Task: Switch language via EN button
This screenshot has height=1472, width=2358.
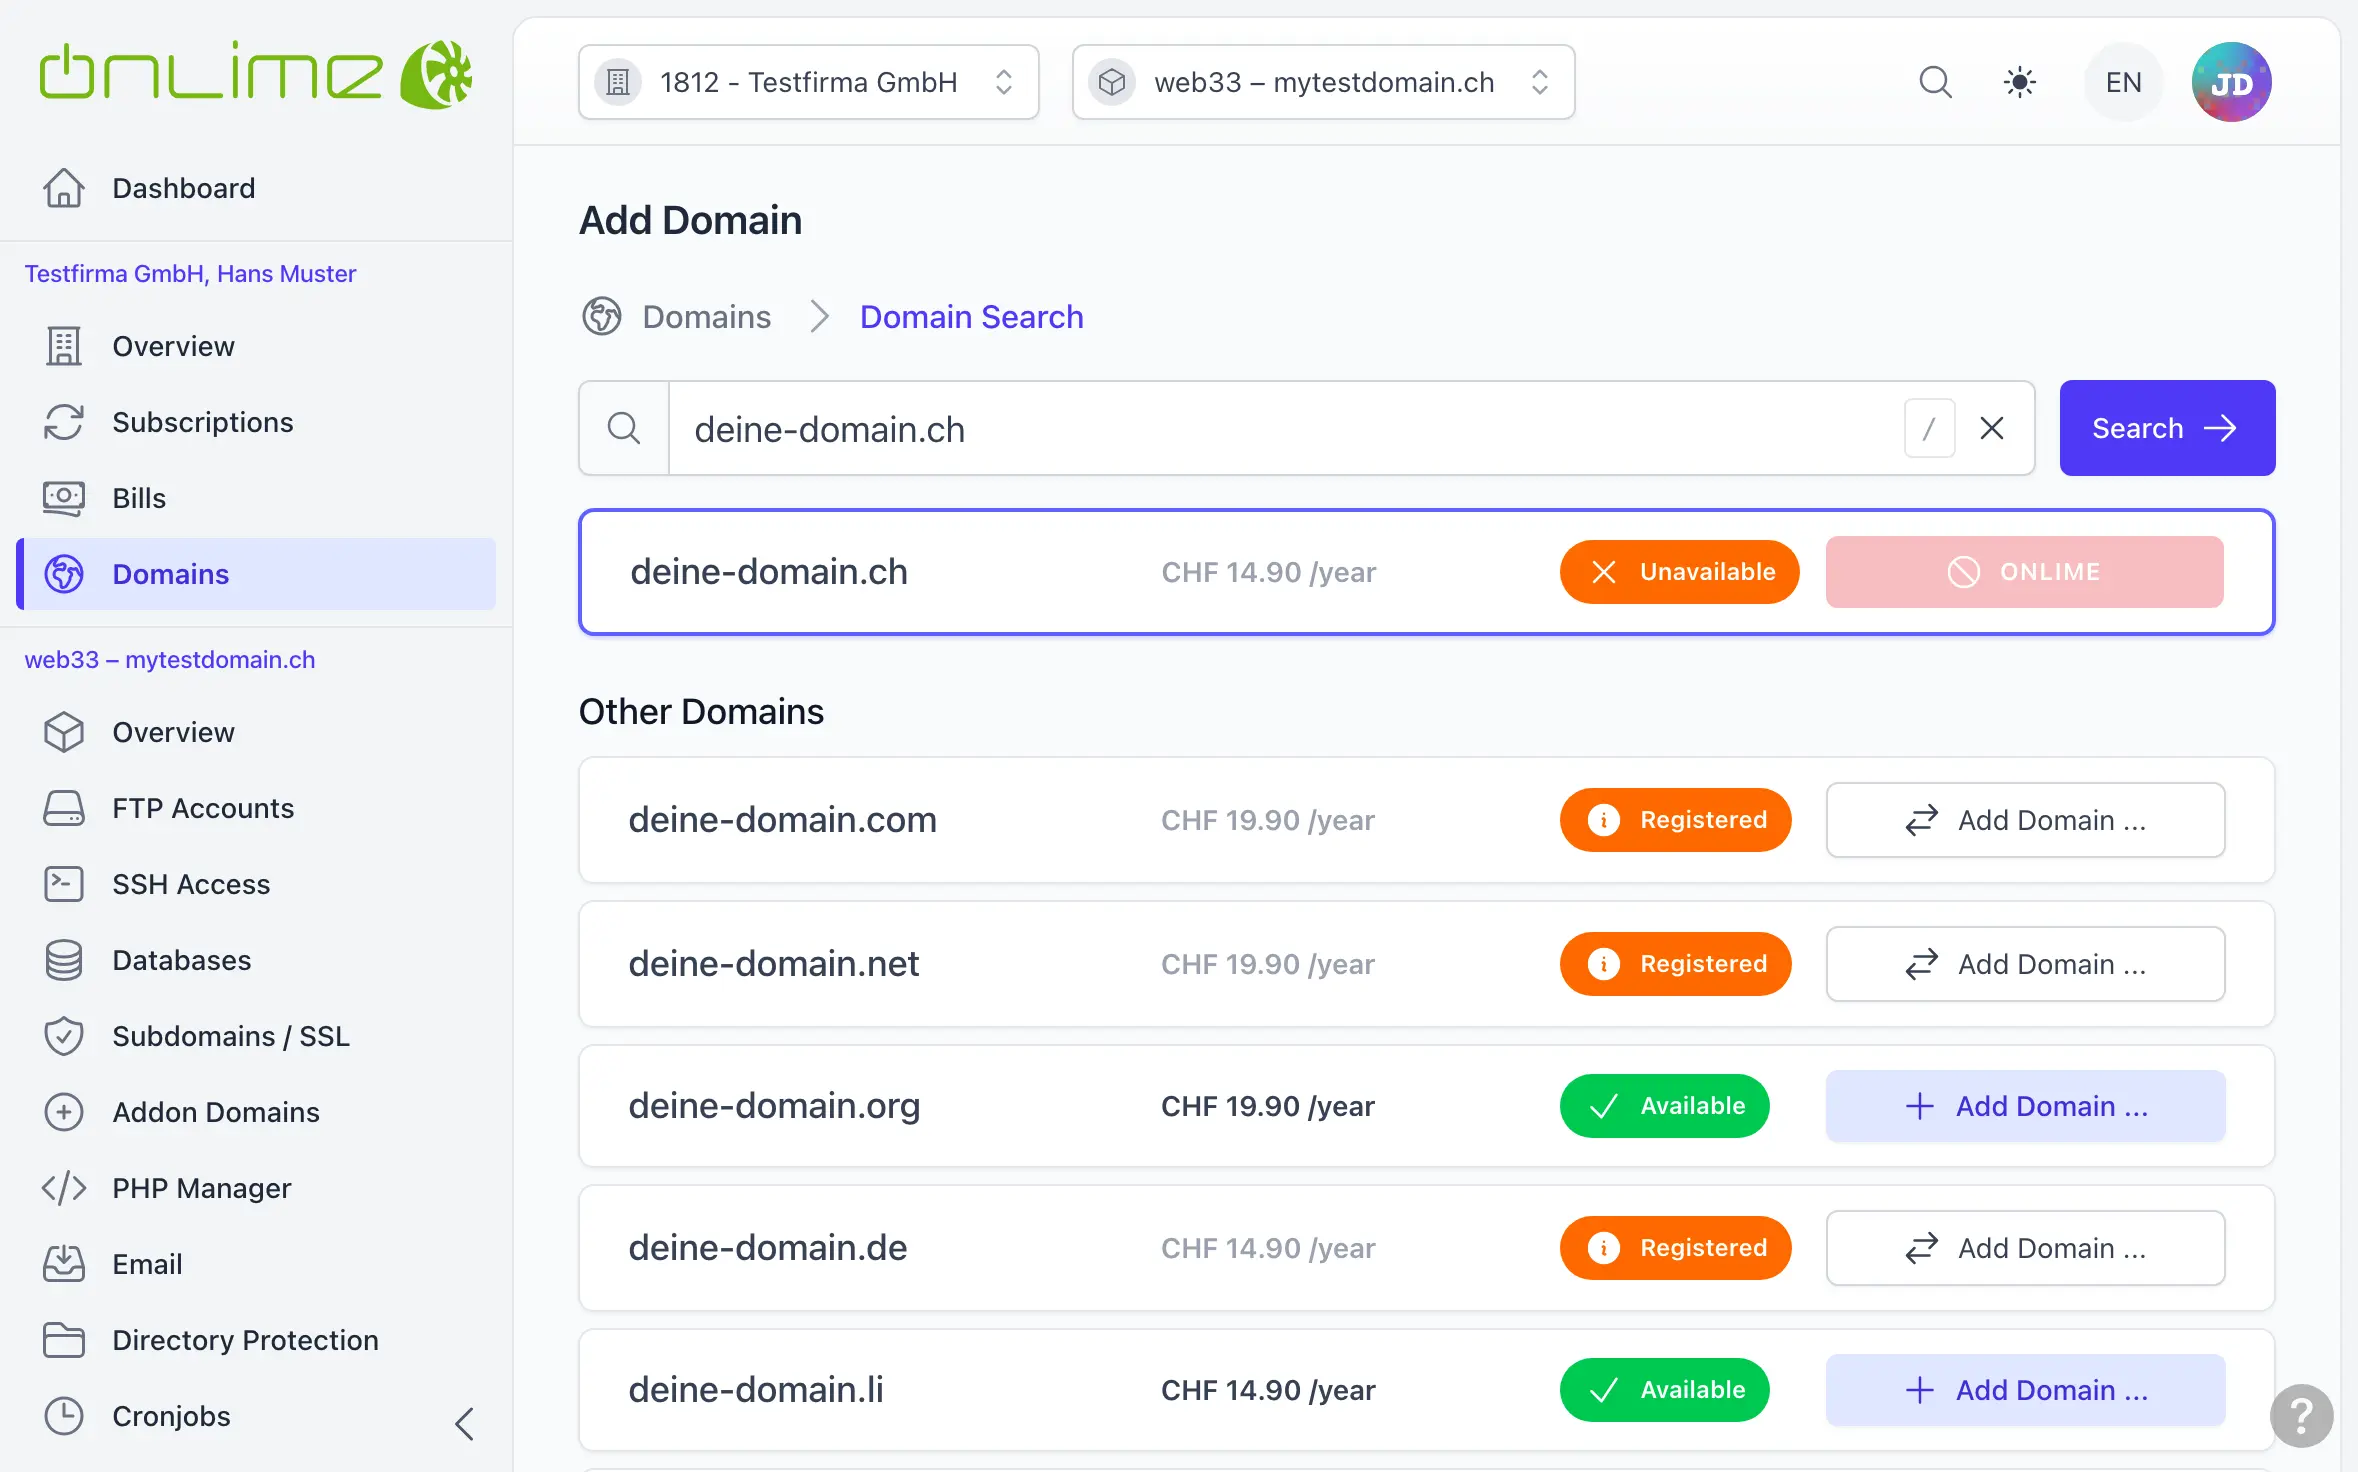Action: 2123,82
